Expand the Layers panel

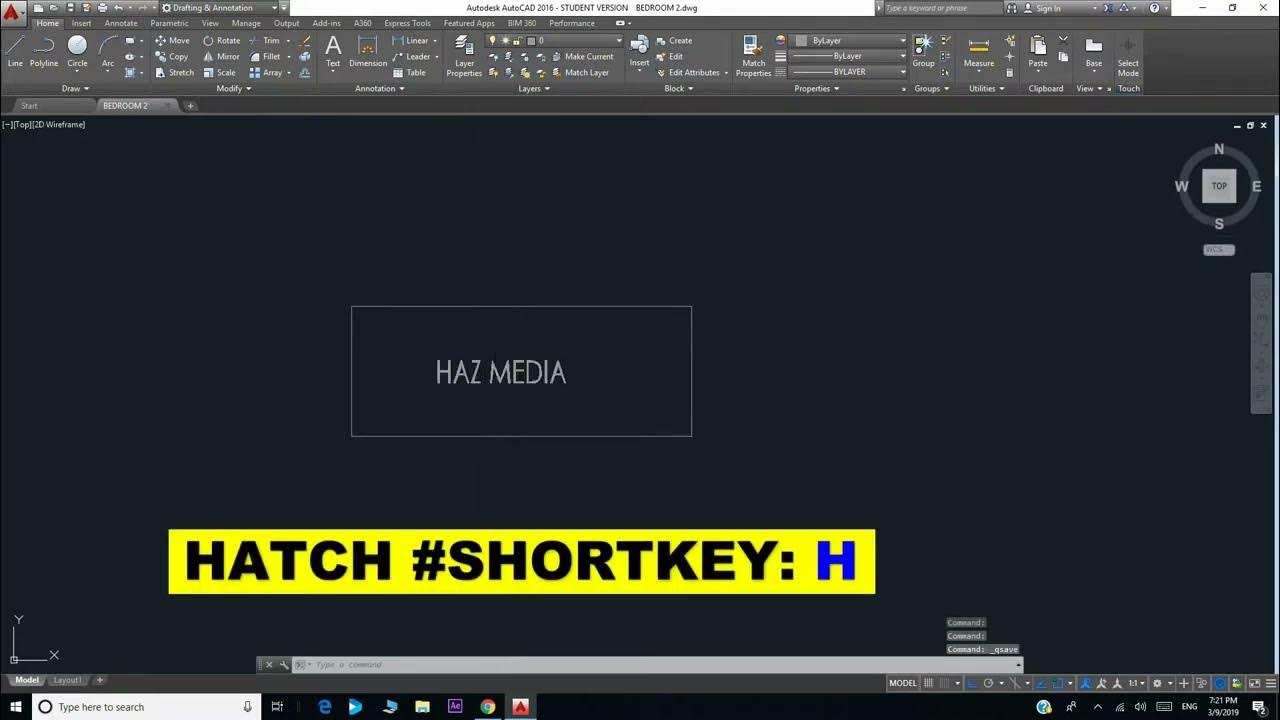tap(534, 88)
